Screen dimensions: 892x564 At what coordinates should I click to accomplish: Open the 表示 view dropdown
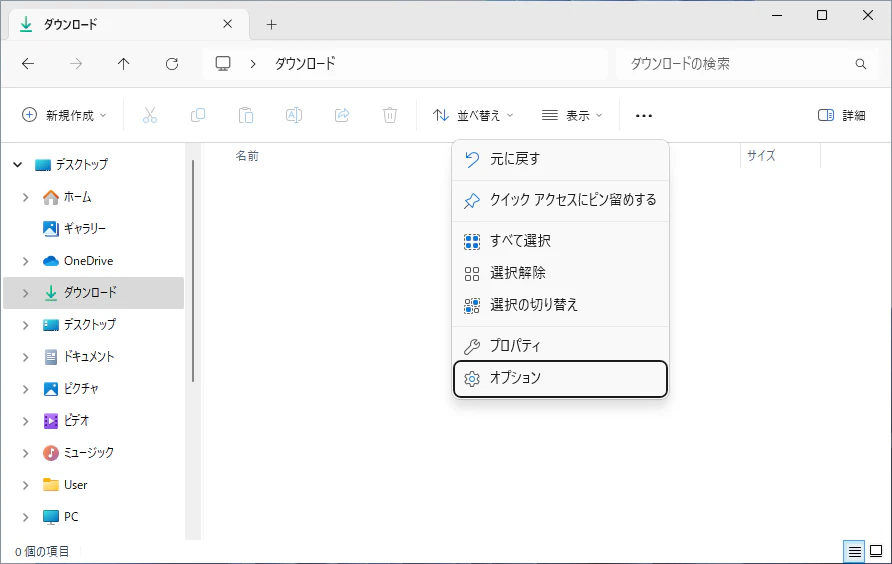(x=572, y=116)
